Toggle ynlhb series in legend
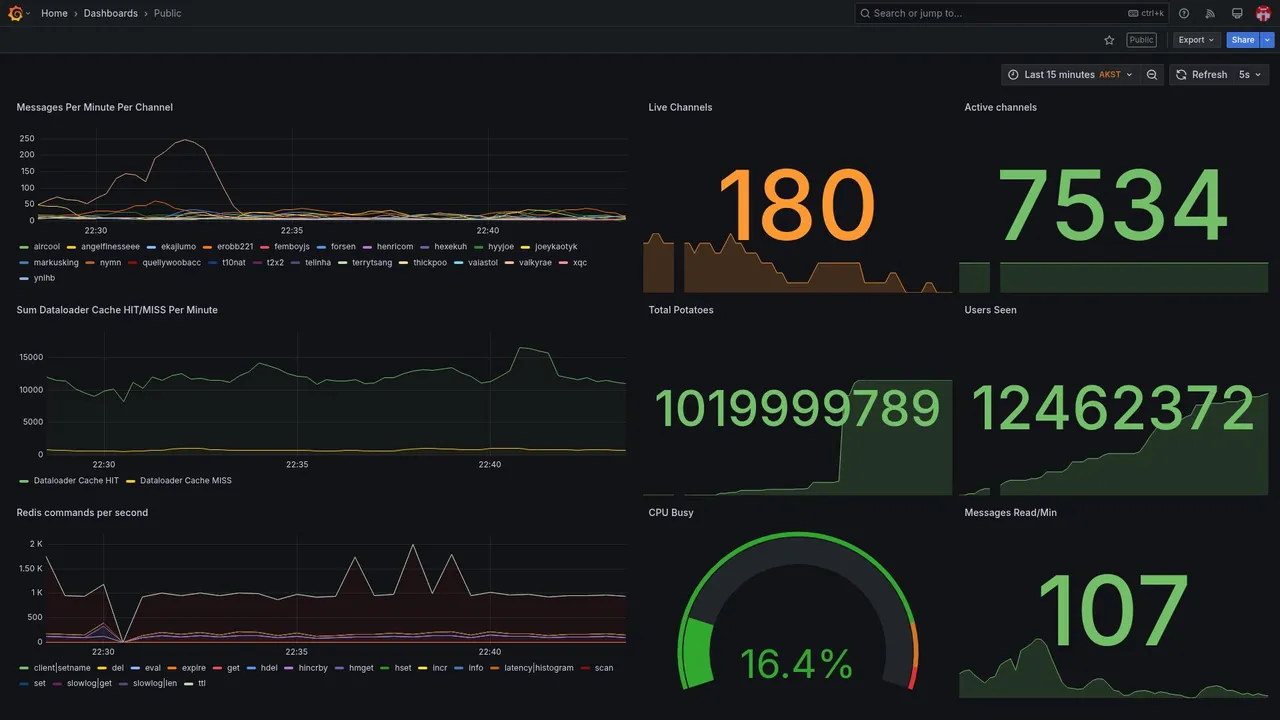The width and height of the screenshot is (1280, 720). tap(44, 278)
